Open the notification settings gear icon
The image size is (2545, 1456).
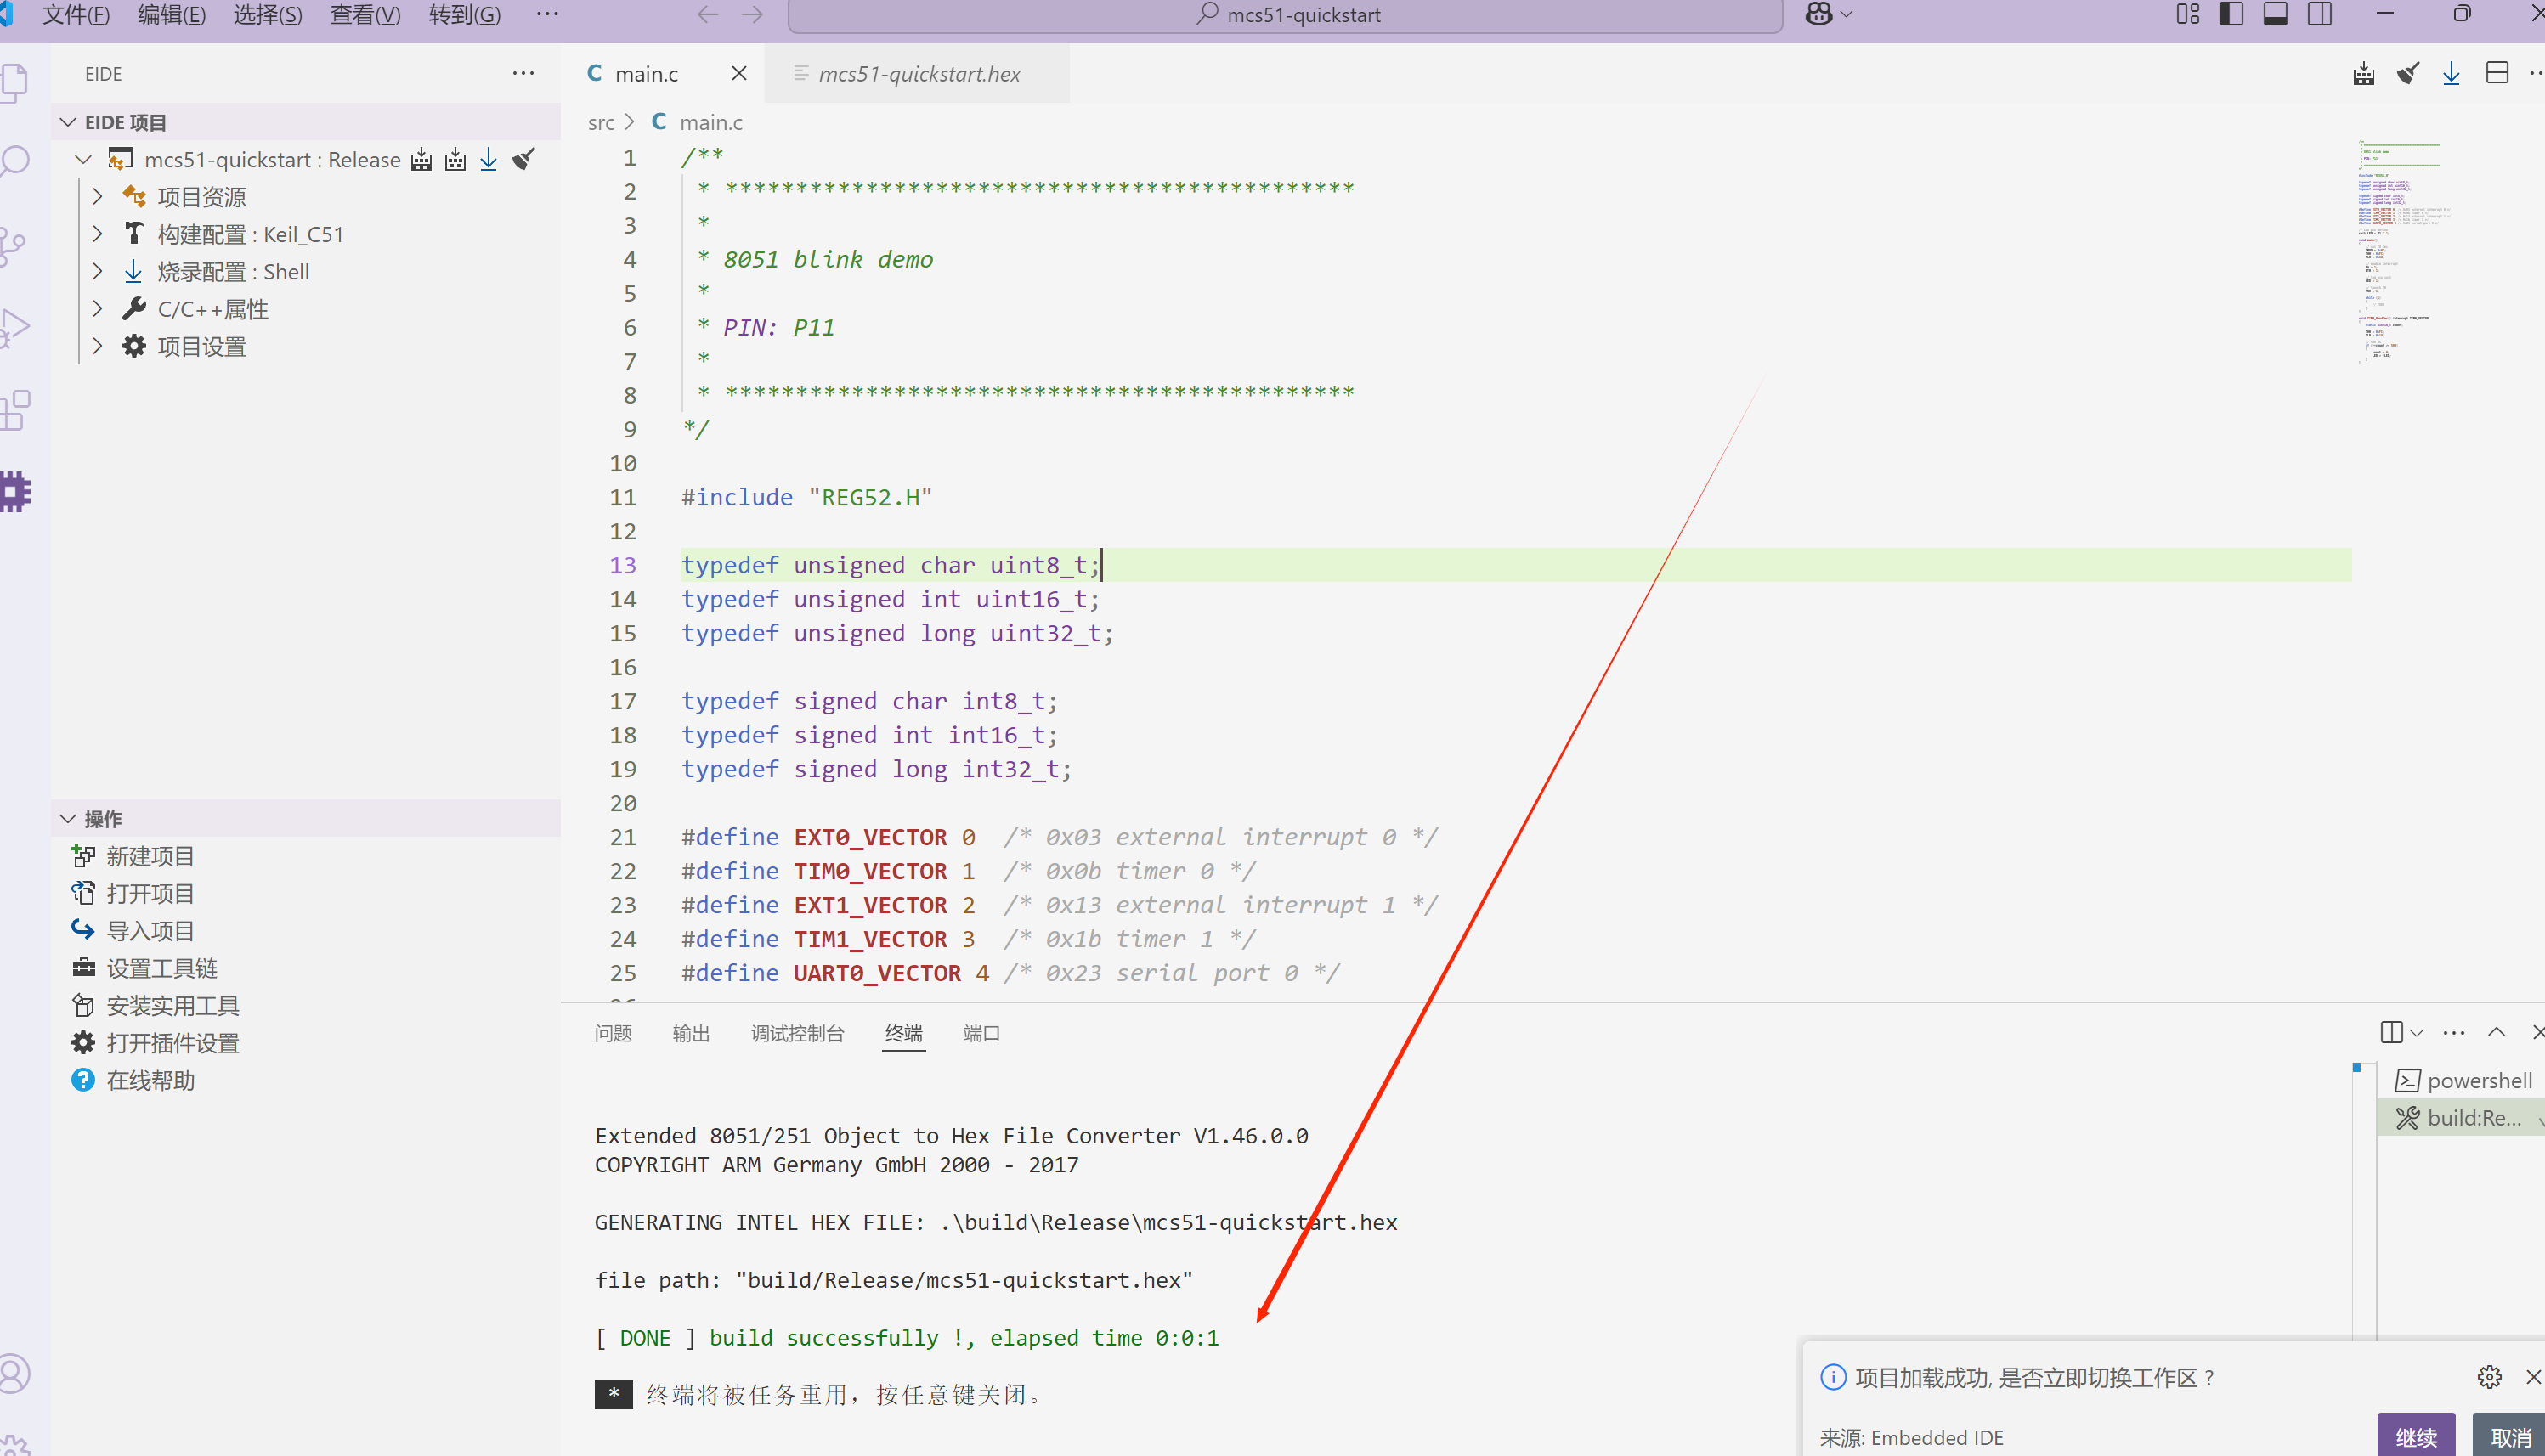(2489, 1377)
